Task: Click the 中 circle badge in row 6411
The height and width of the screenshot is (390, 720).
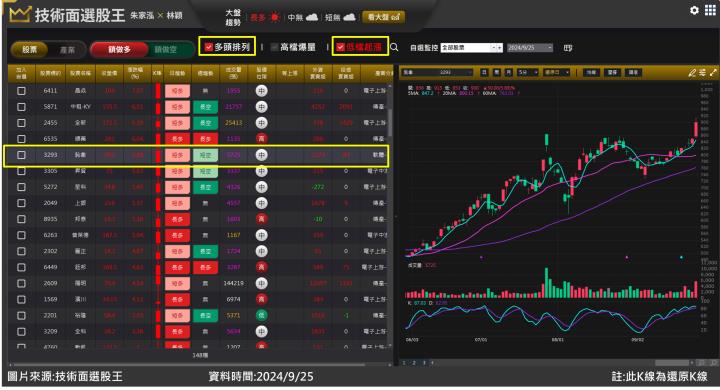Action: (x=261, y=91)
